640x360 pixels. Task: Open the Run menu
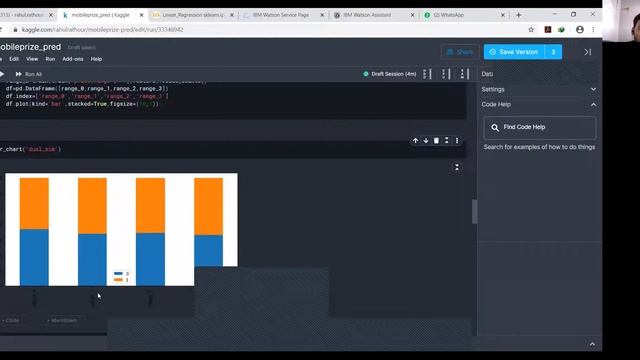coord(50,59)
